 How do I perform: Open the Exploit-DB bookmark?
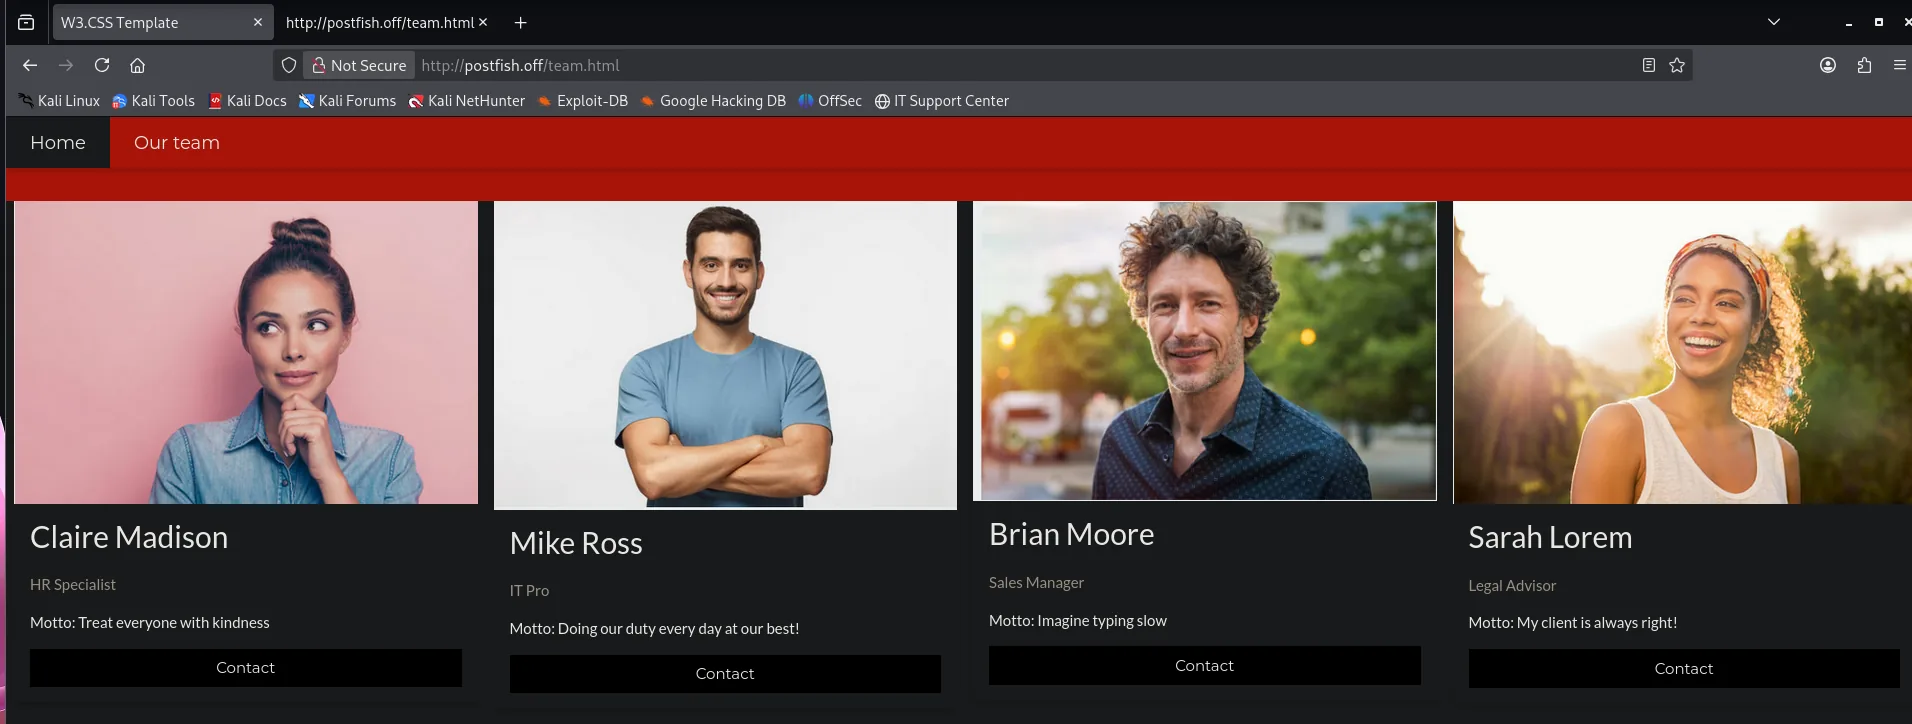click(583, 101)
